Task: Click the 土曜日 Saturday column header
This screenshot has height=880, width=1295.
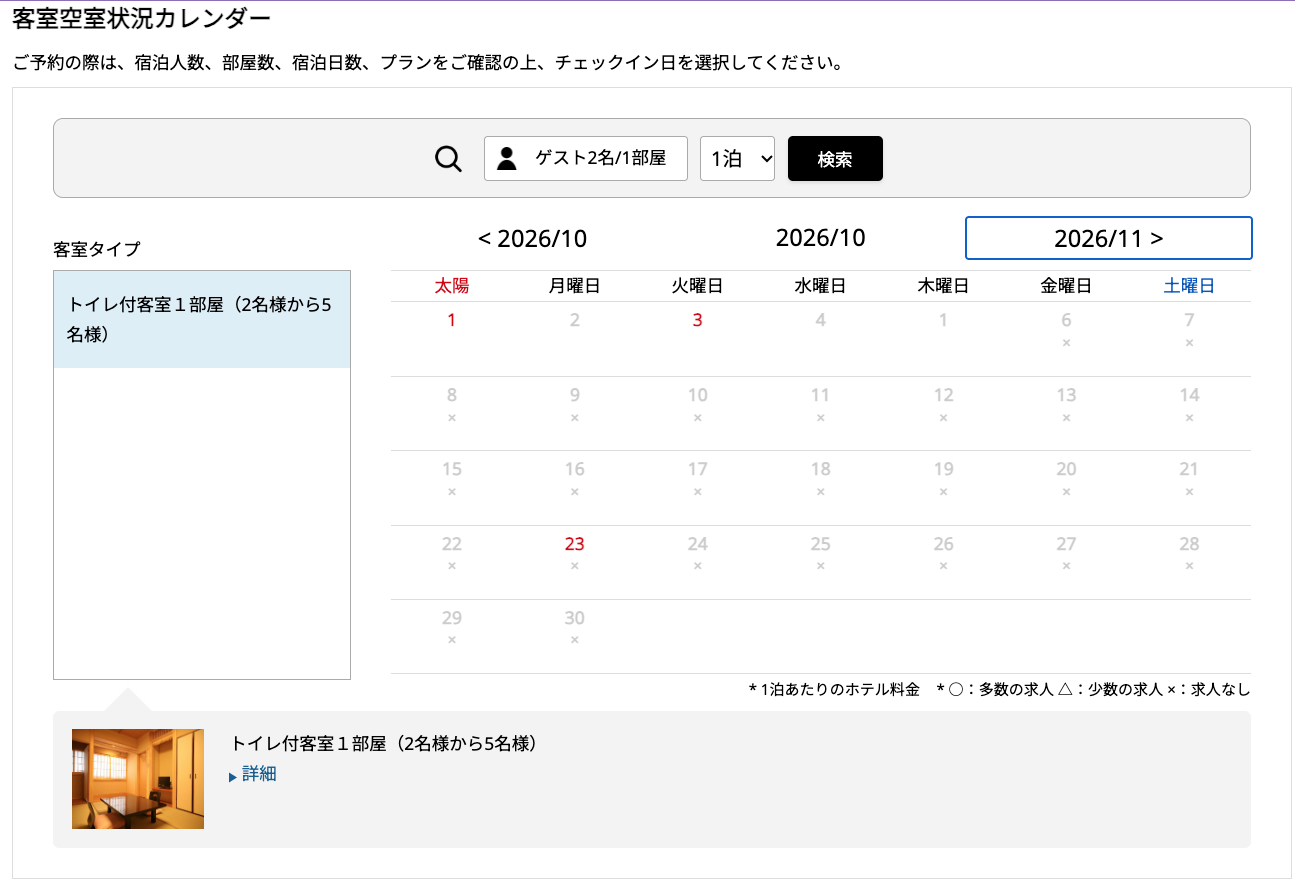Action: click(1190, 286)
